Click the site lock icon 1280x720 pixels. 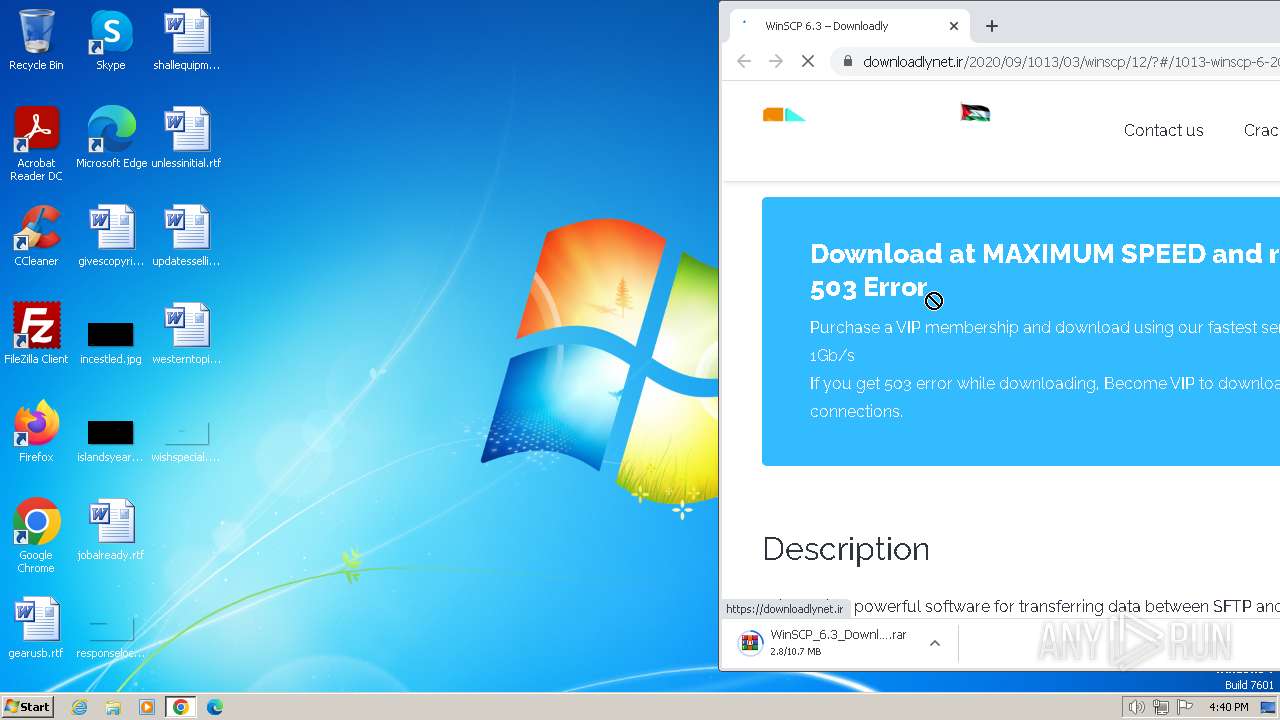click(x=848, y=62)
